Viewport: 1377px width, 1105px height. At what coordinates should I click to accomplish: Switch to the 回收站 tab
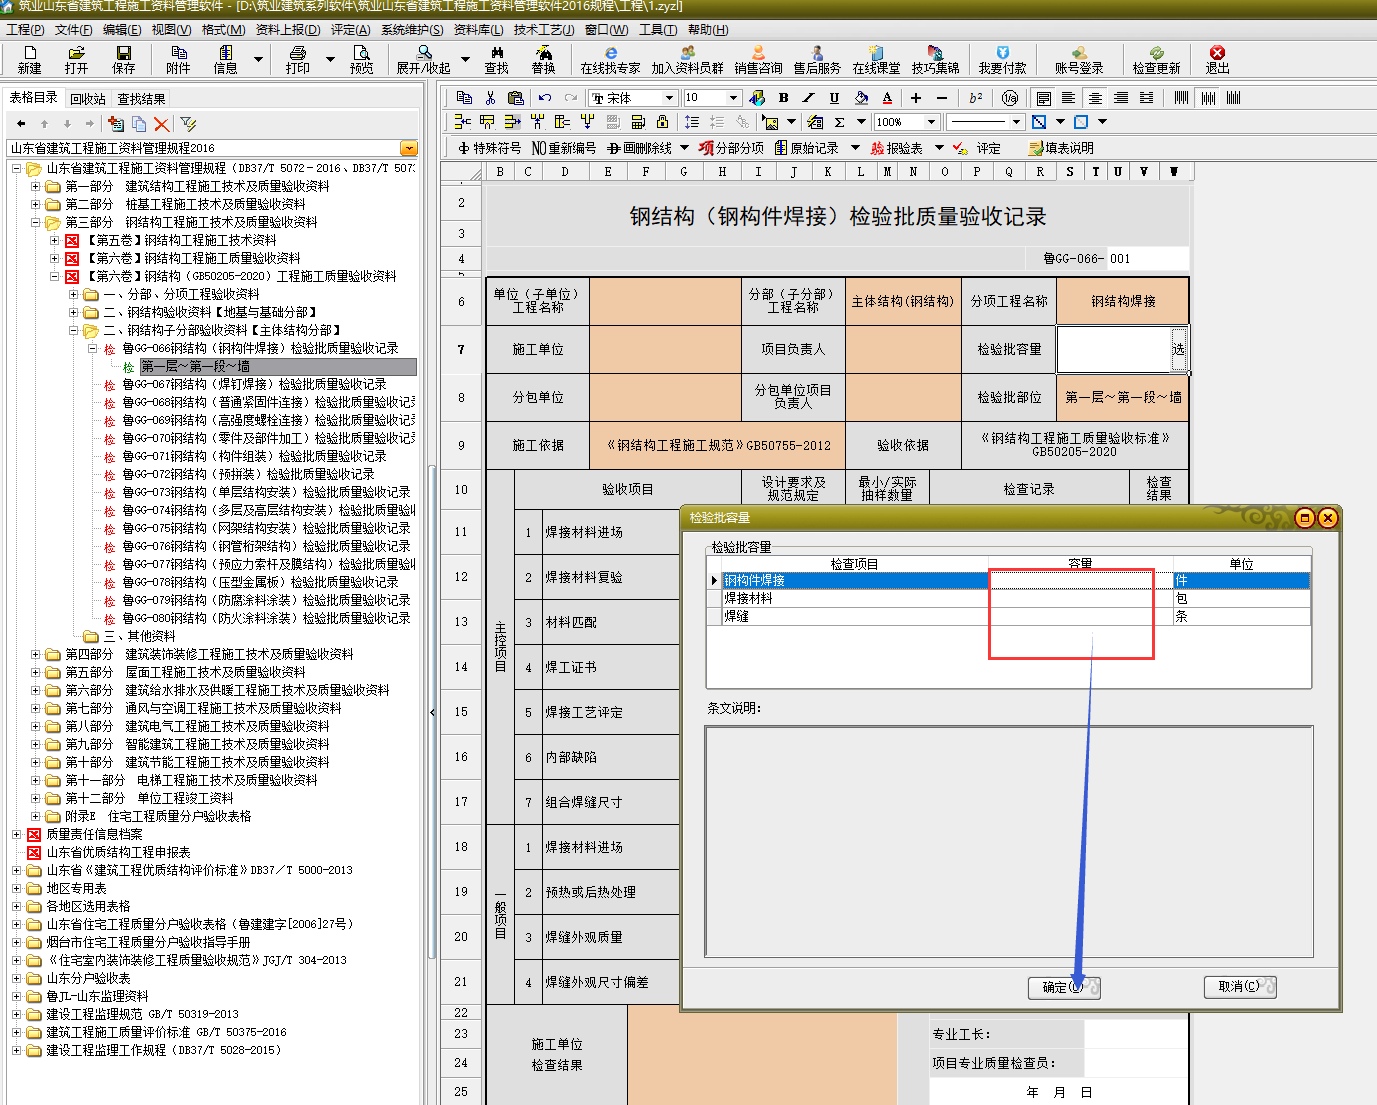tap(88, 99)
